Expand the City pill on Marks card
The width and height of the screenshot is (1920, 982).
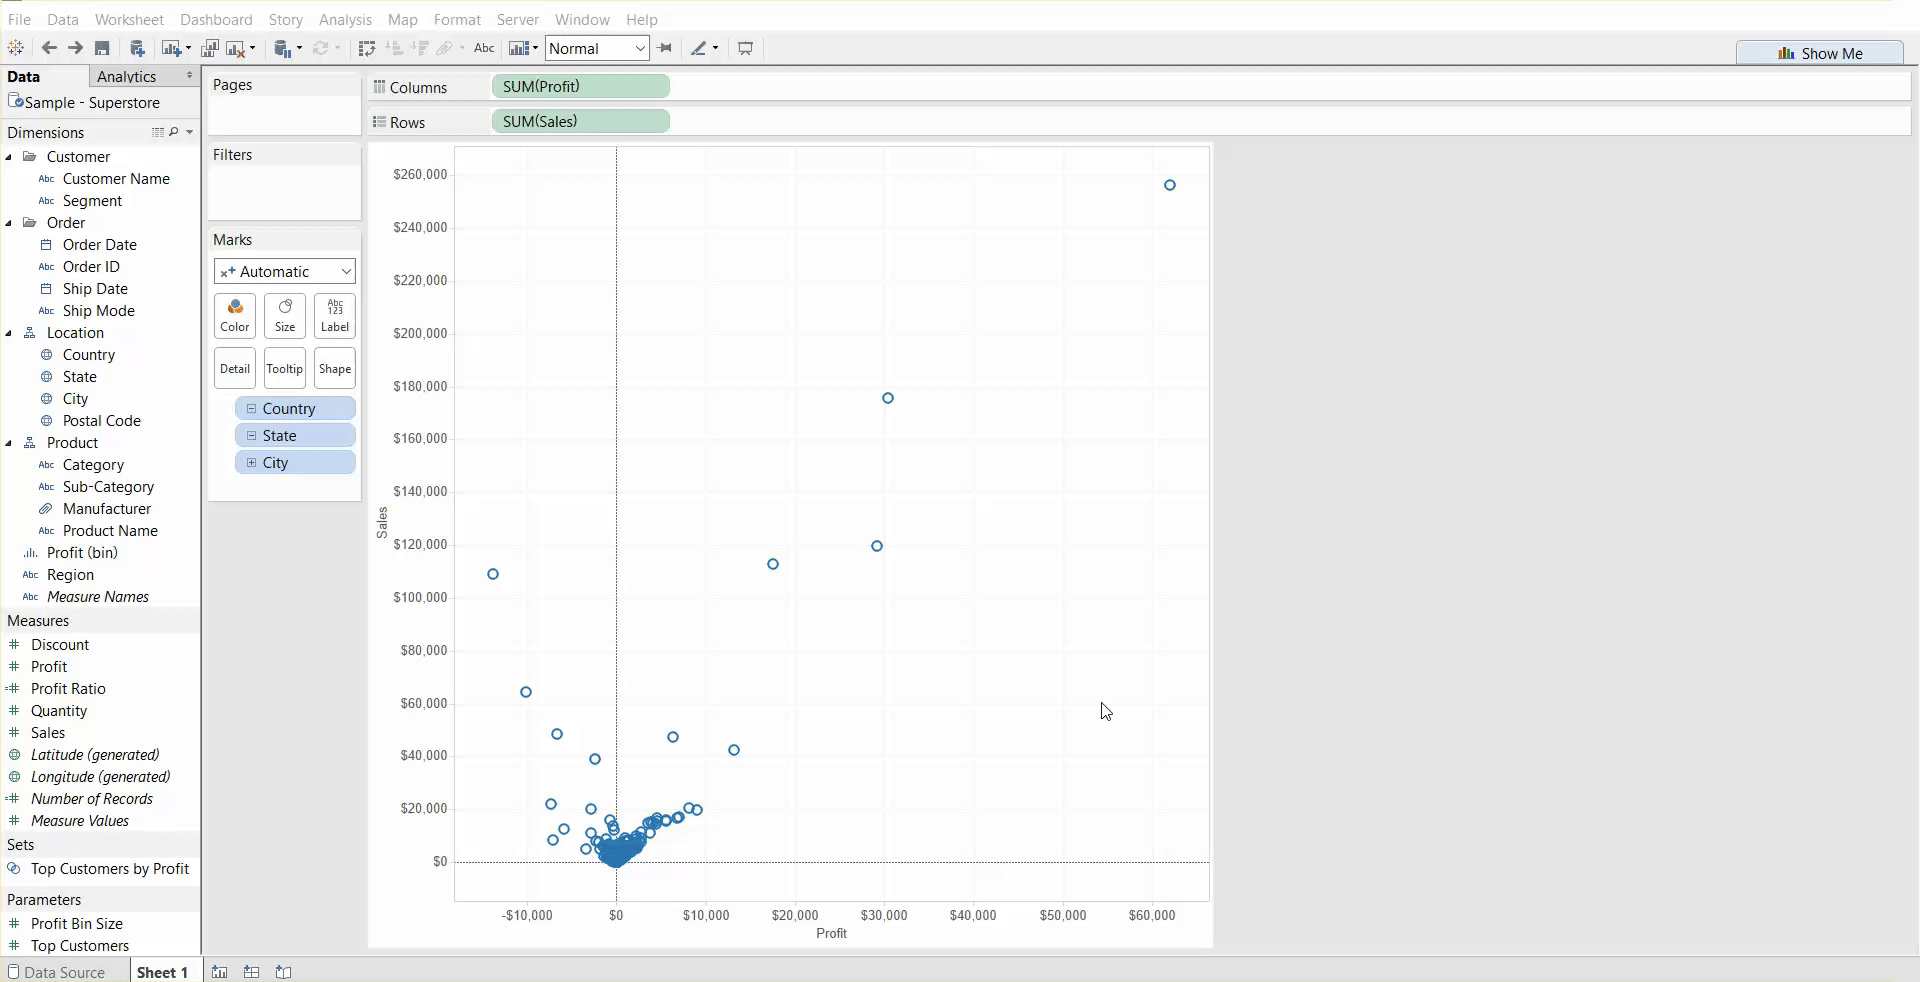pyautogui.click(x=251, y=463)
